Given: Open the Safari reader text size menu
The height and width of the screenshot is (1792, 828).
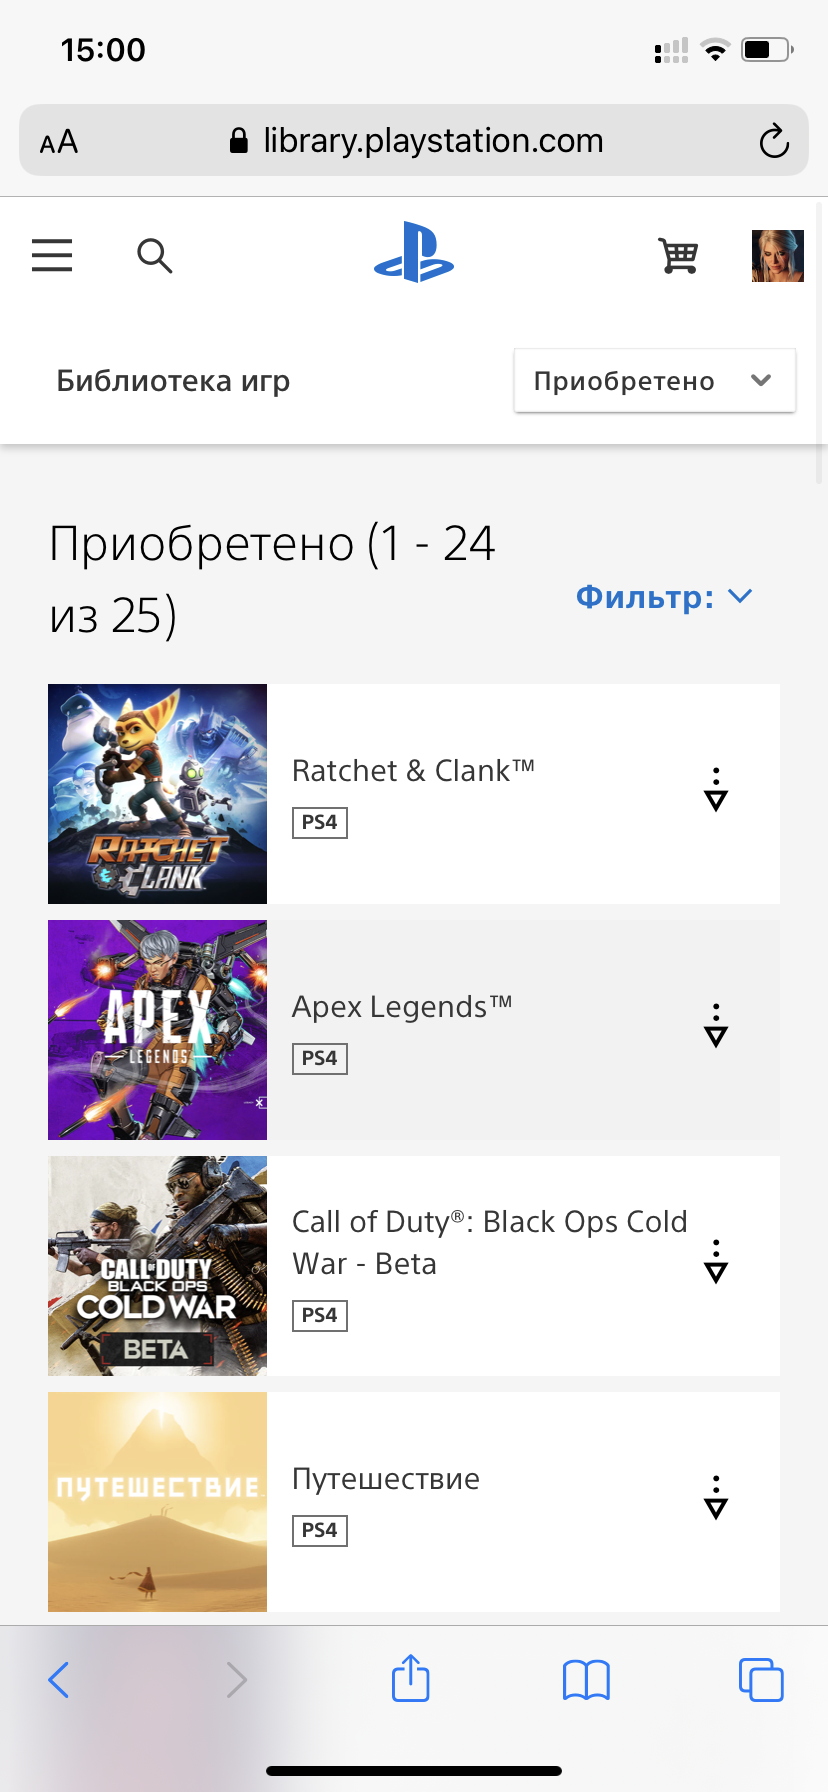Looking at the screenshot, I should (x=59, y=142).
